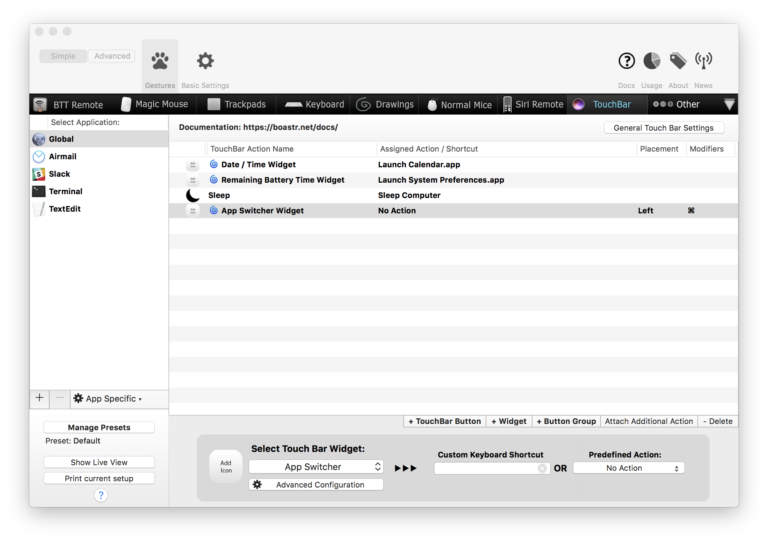Switch to the Magic Mouse tab

pos(155,104)
